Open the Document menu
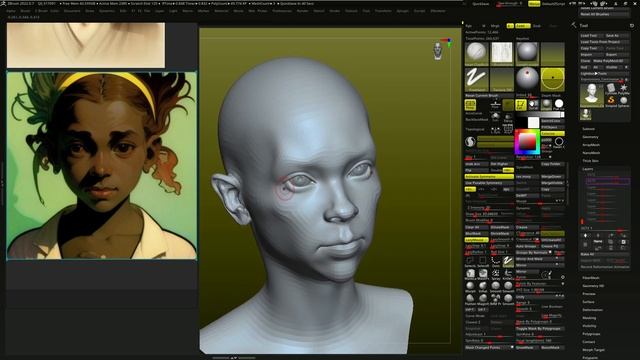Image resolution: width=640 pixels, height=360 pixels. [x=72, y=11]
